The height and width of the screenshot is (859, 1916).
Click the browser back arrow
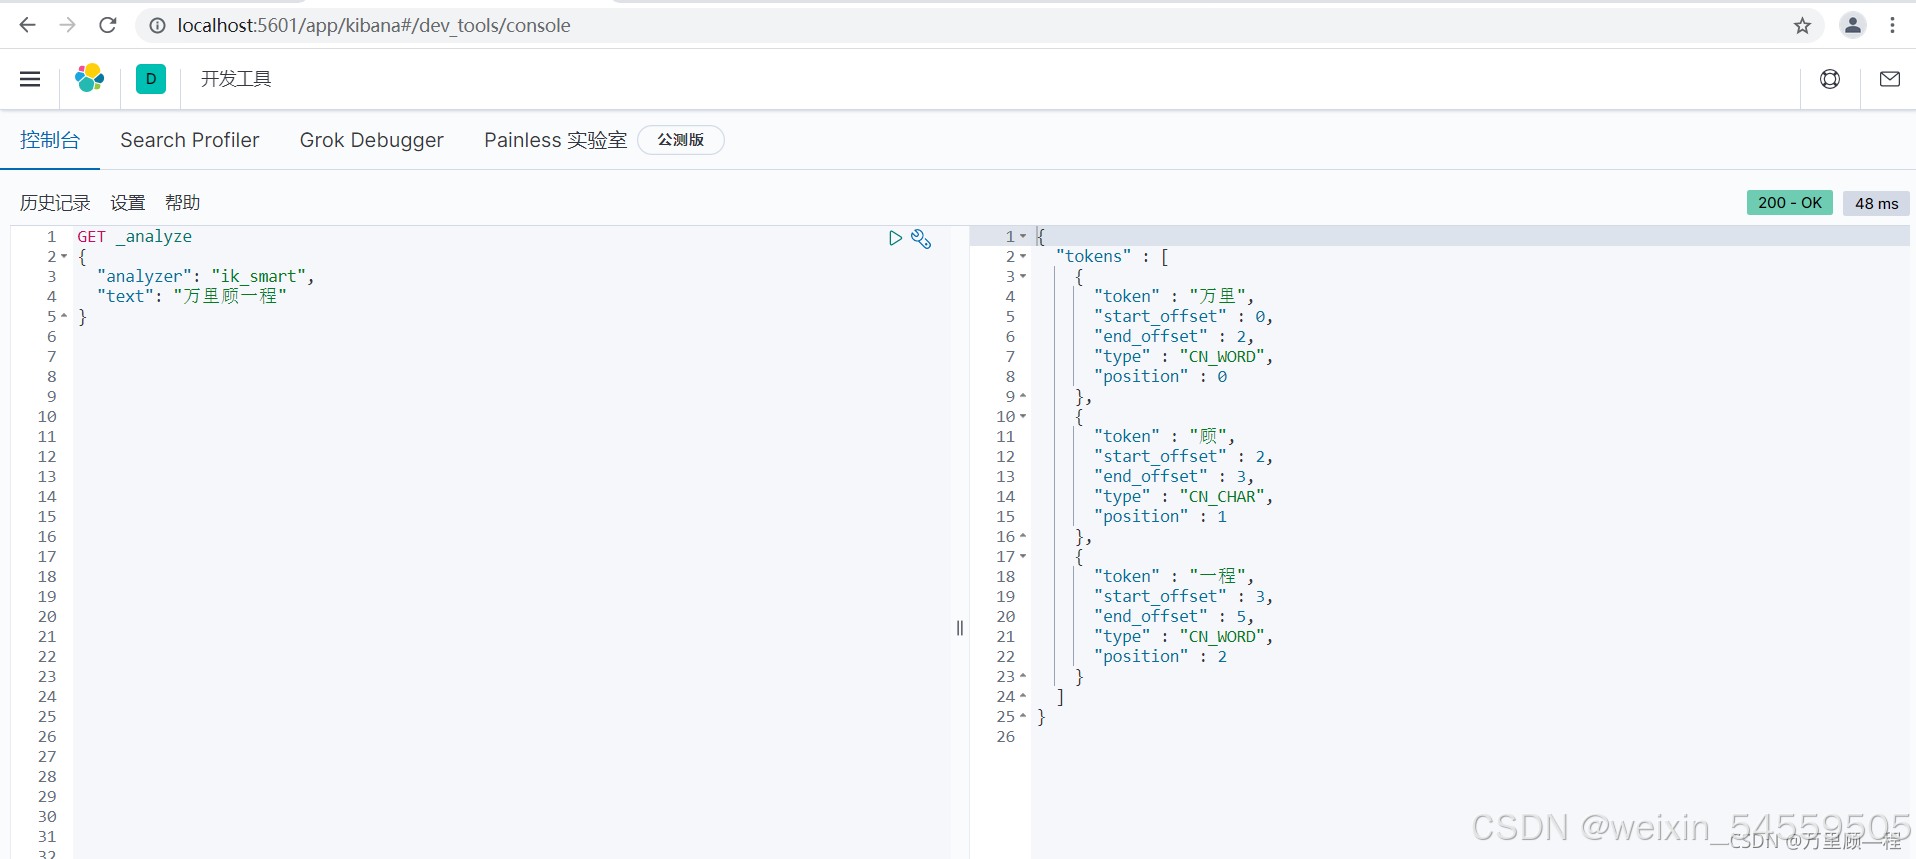(x=27, y=25)
